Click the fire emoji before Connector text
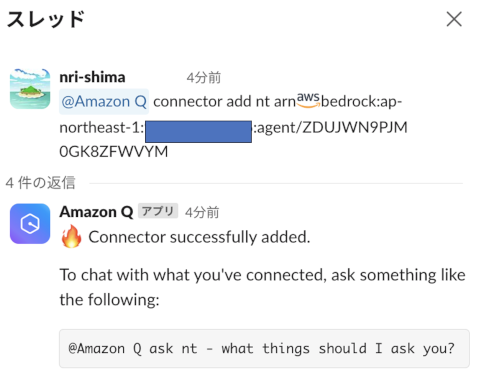480x376 pixels. pos(71,237)
